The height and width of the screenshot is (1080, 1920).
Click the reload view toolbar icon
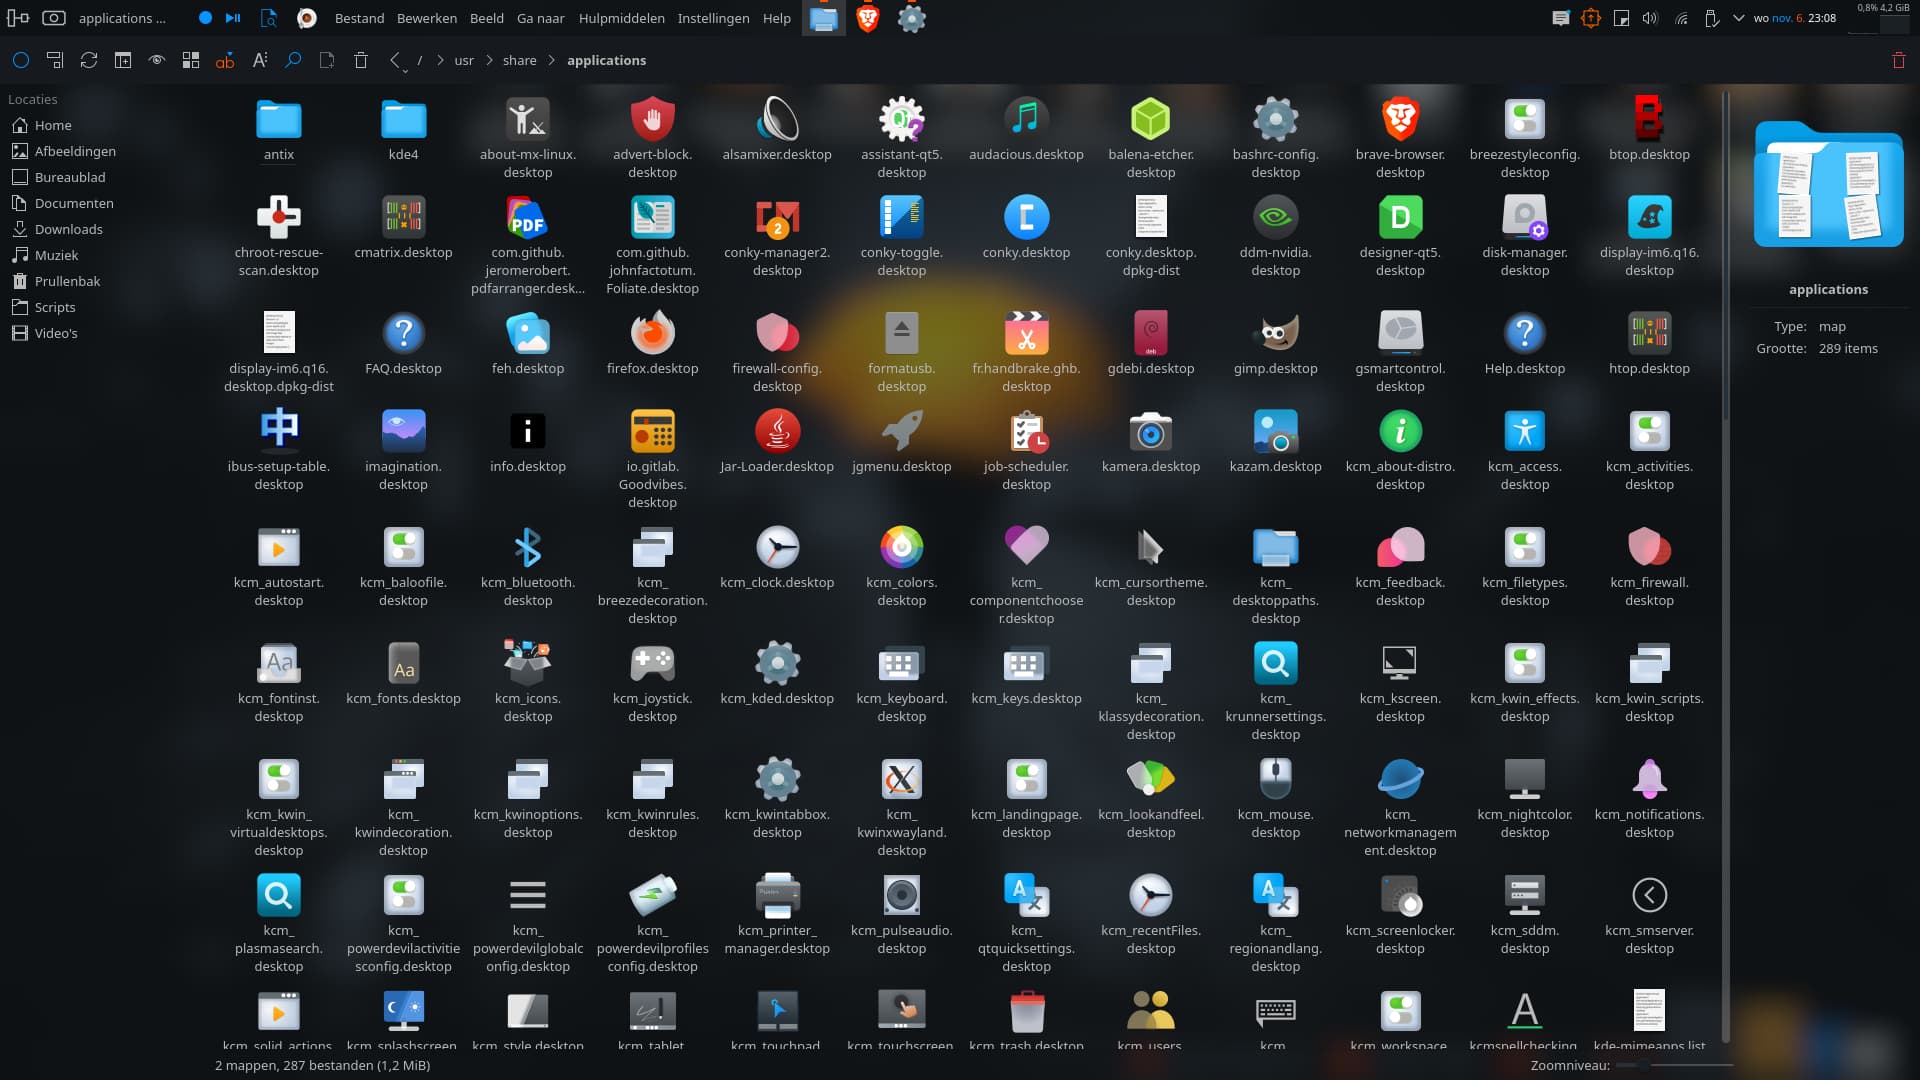click(89, 60)
